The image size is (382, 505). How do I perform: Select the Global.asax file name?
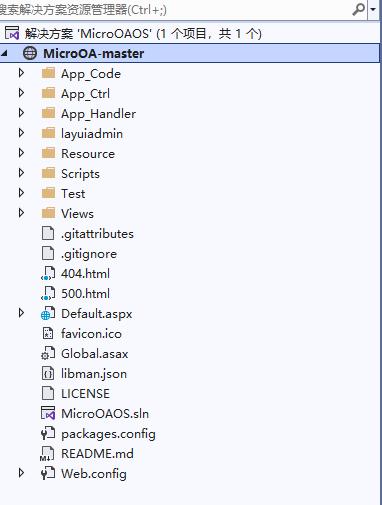pyautogui.click(x=95, y=354)
